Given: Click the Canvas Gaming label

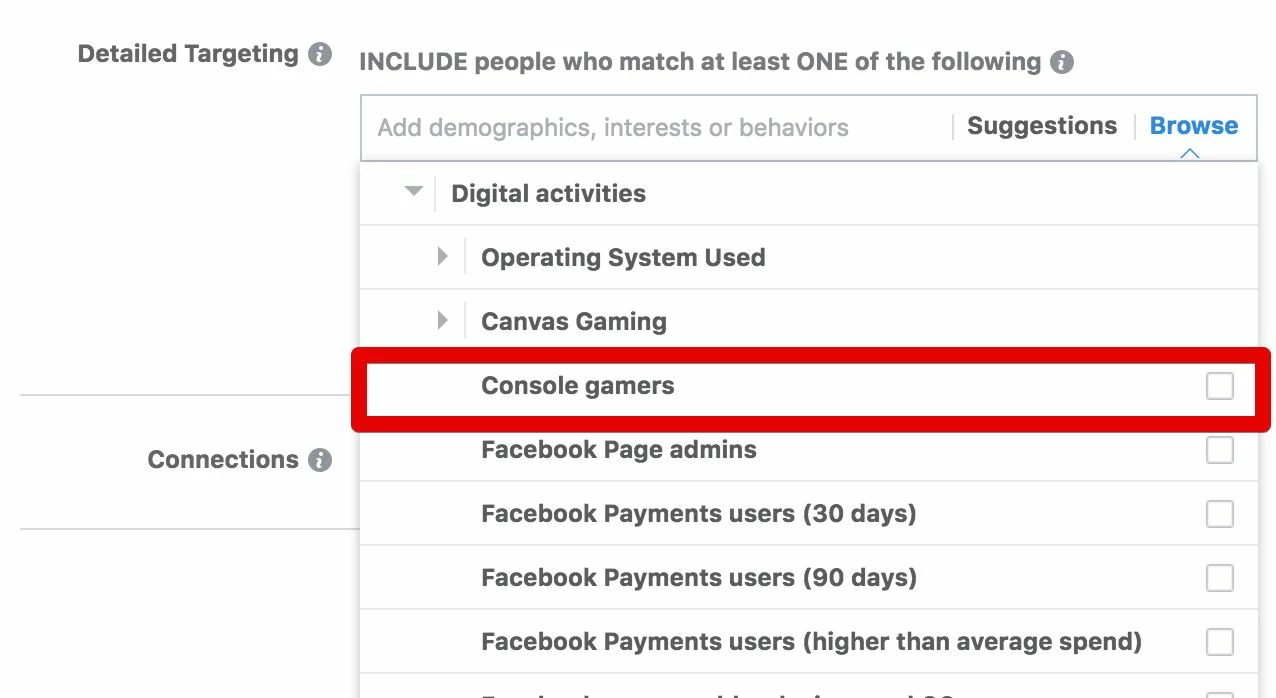Looking at the screenshot, I should click(x=574, y=322).
